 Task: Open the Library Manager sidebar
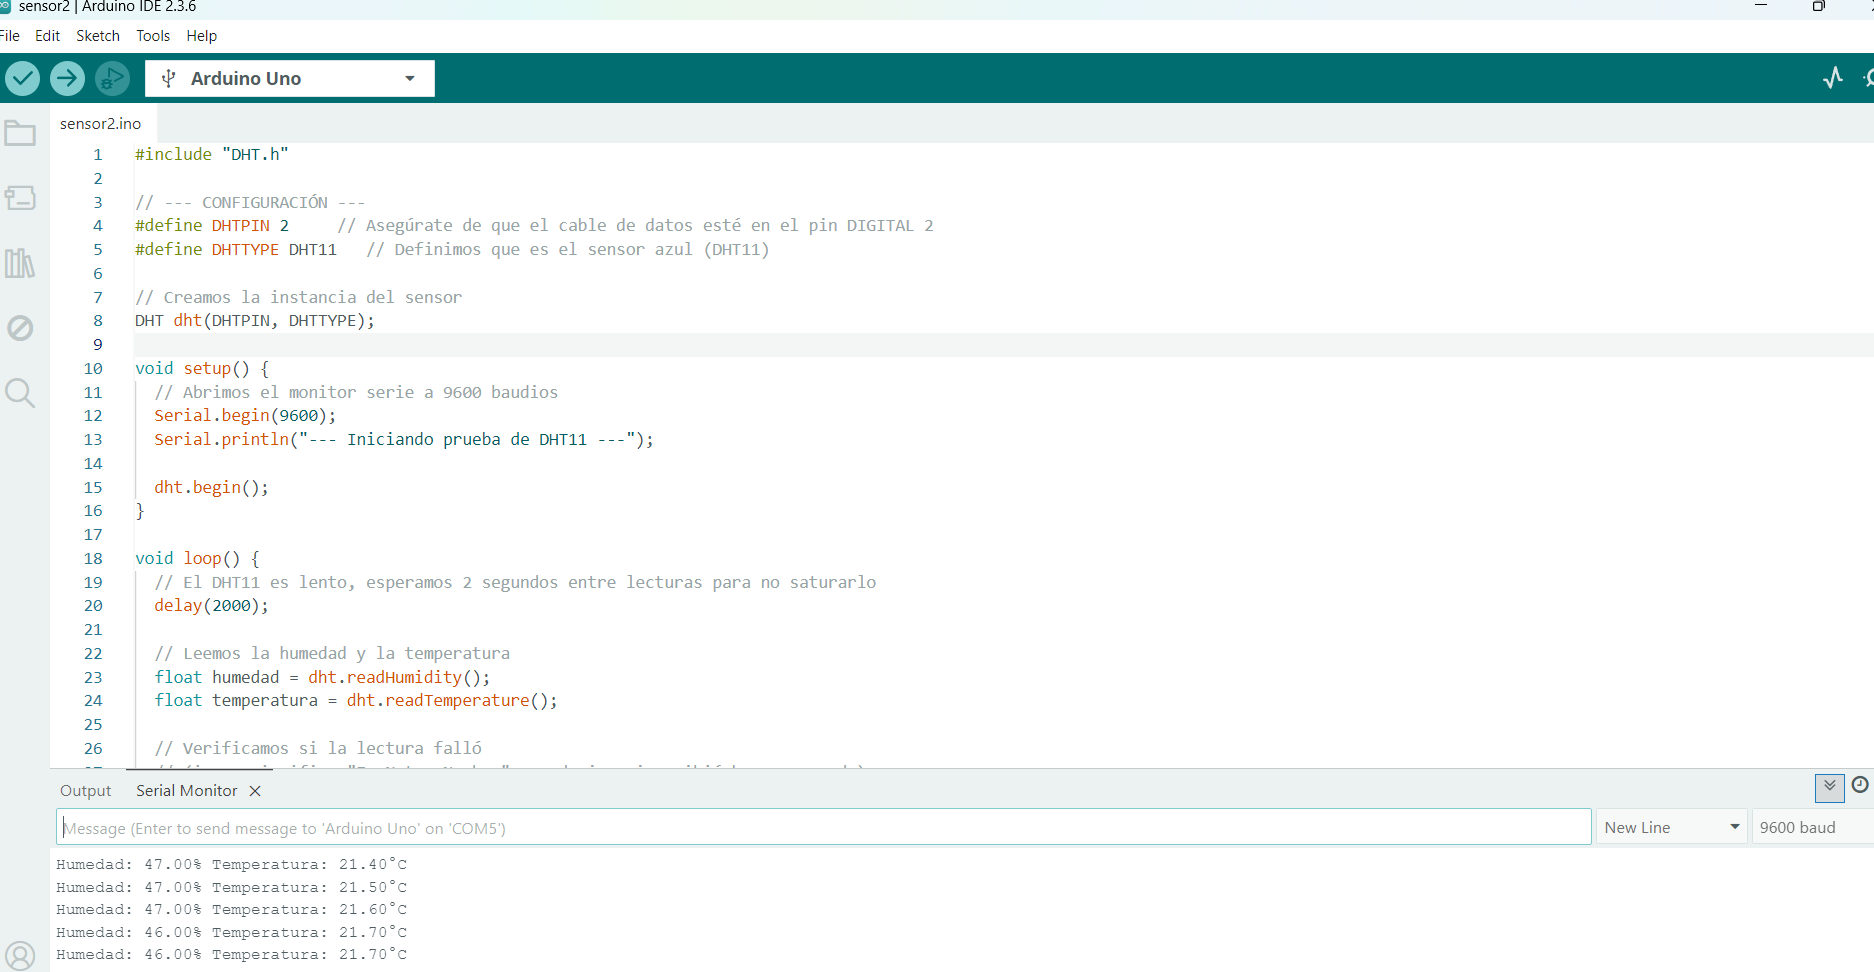point(20,263)
